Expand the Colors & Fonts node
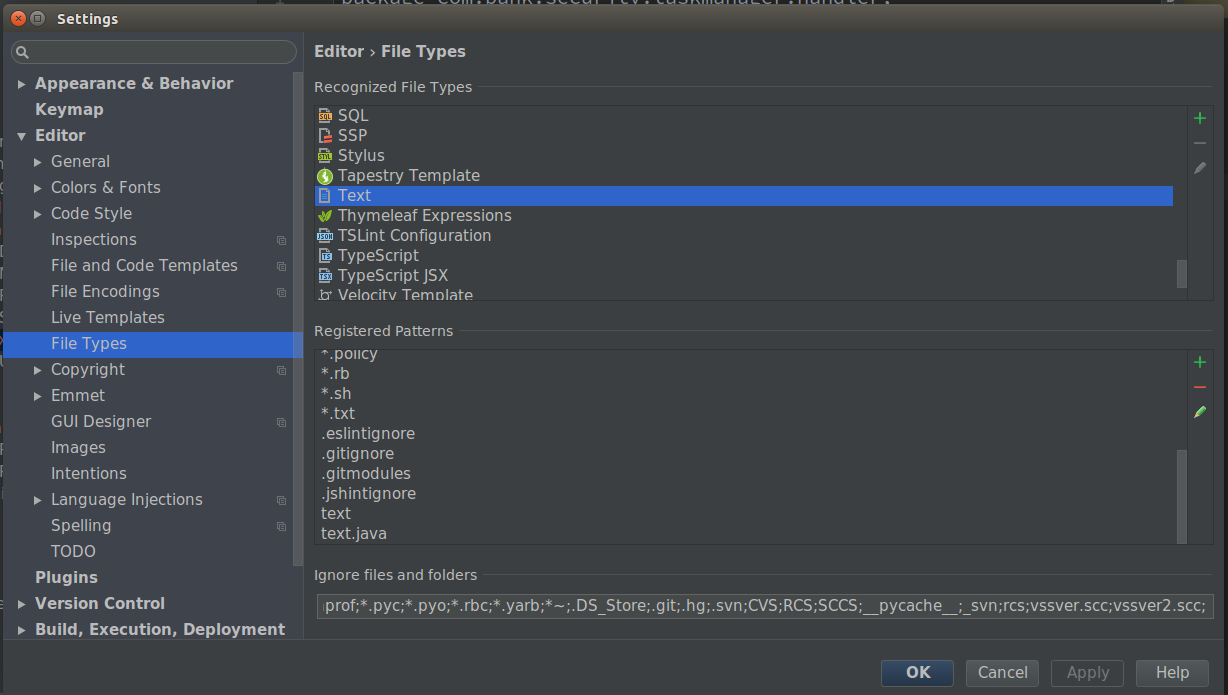This screenshot has width=1228, height=695. 38,188
